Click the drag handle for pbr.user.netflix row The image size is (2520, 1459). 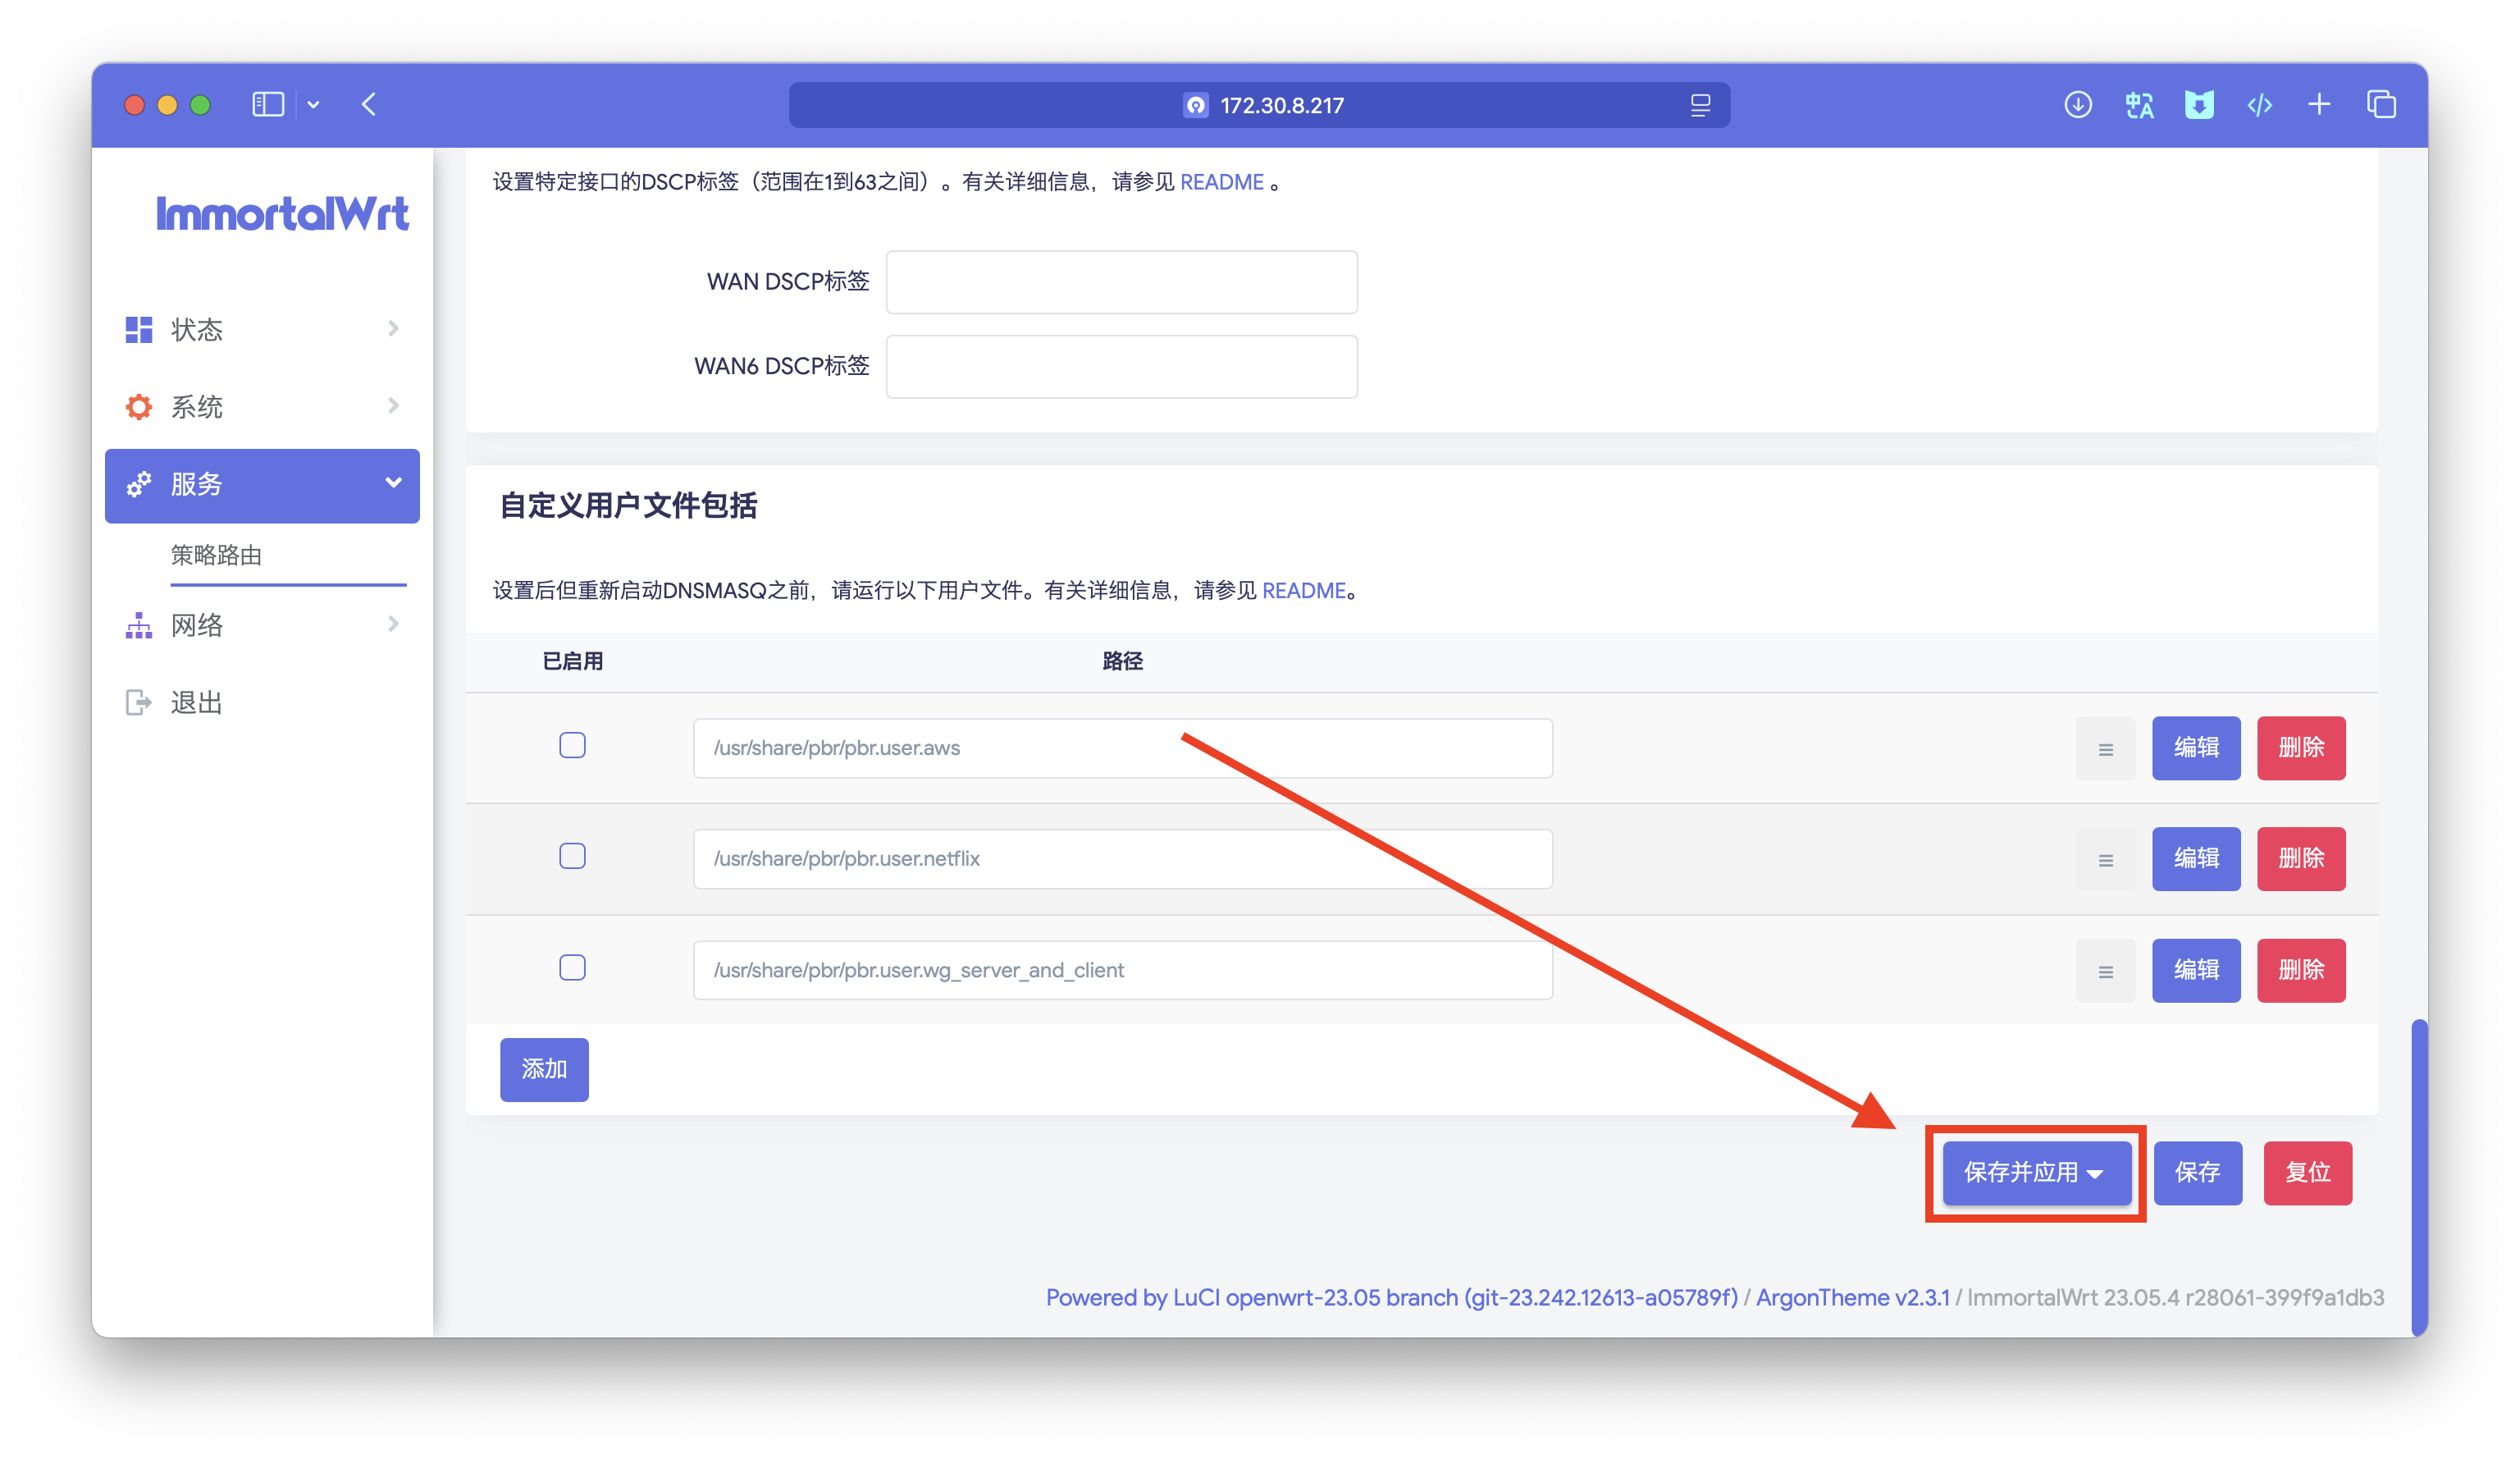tap(2105, 859)
